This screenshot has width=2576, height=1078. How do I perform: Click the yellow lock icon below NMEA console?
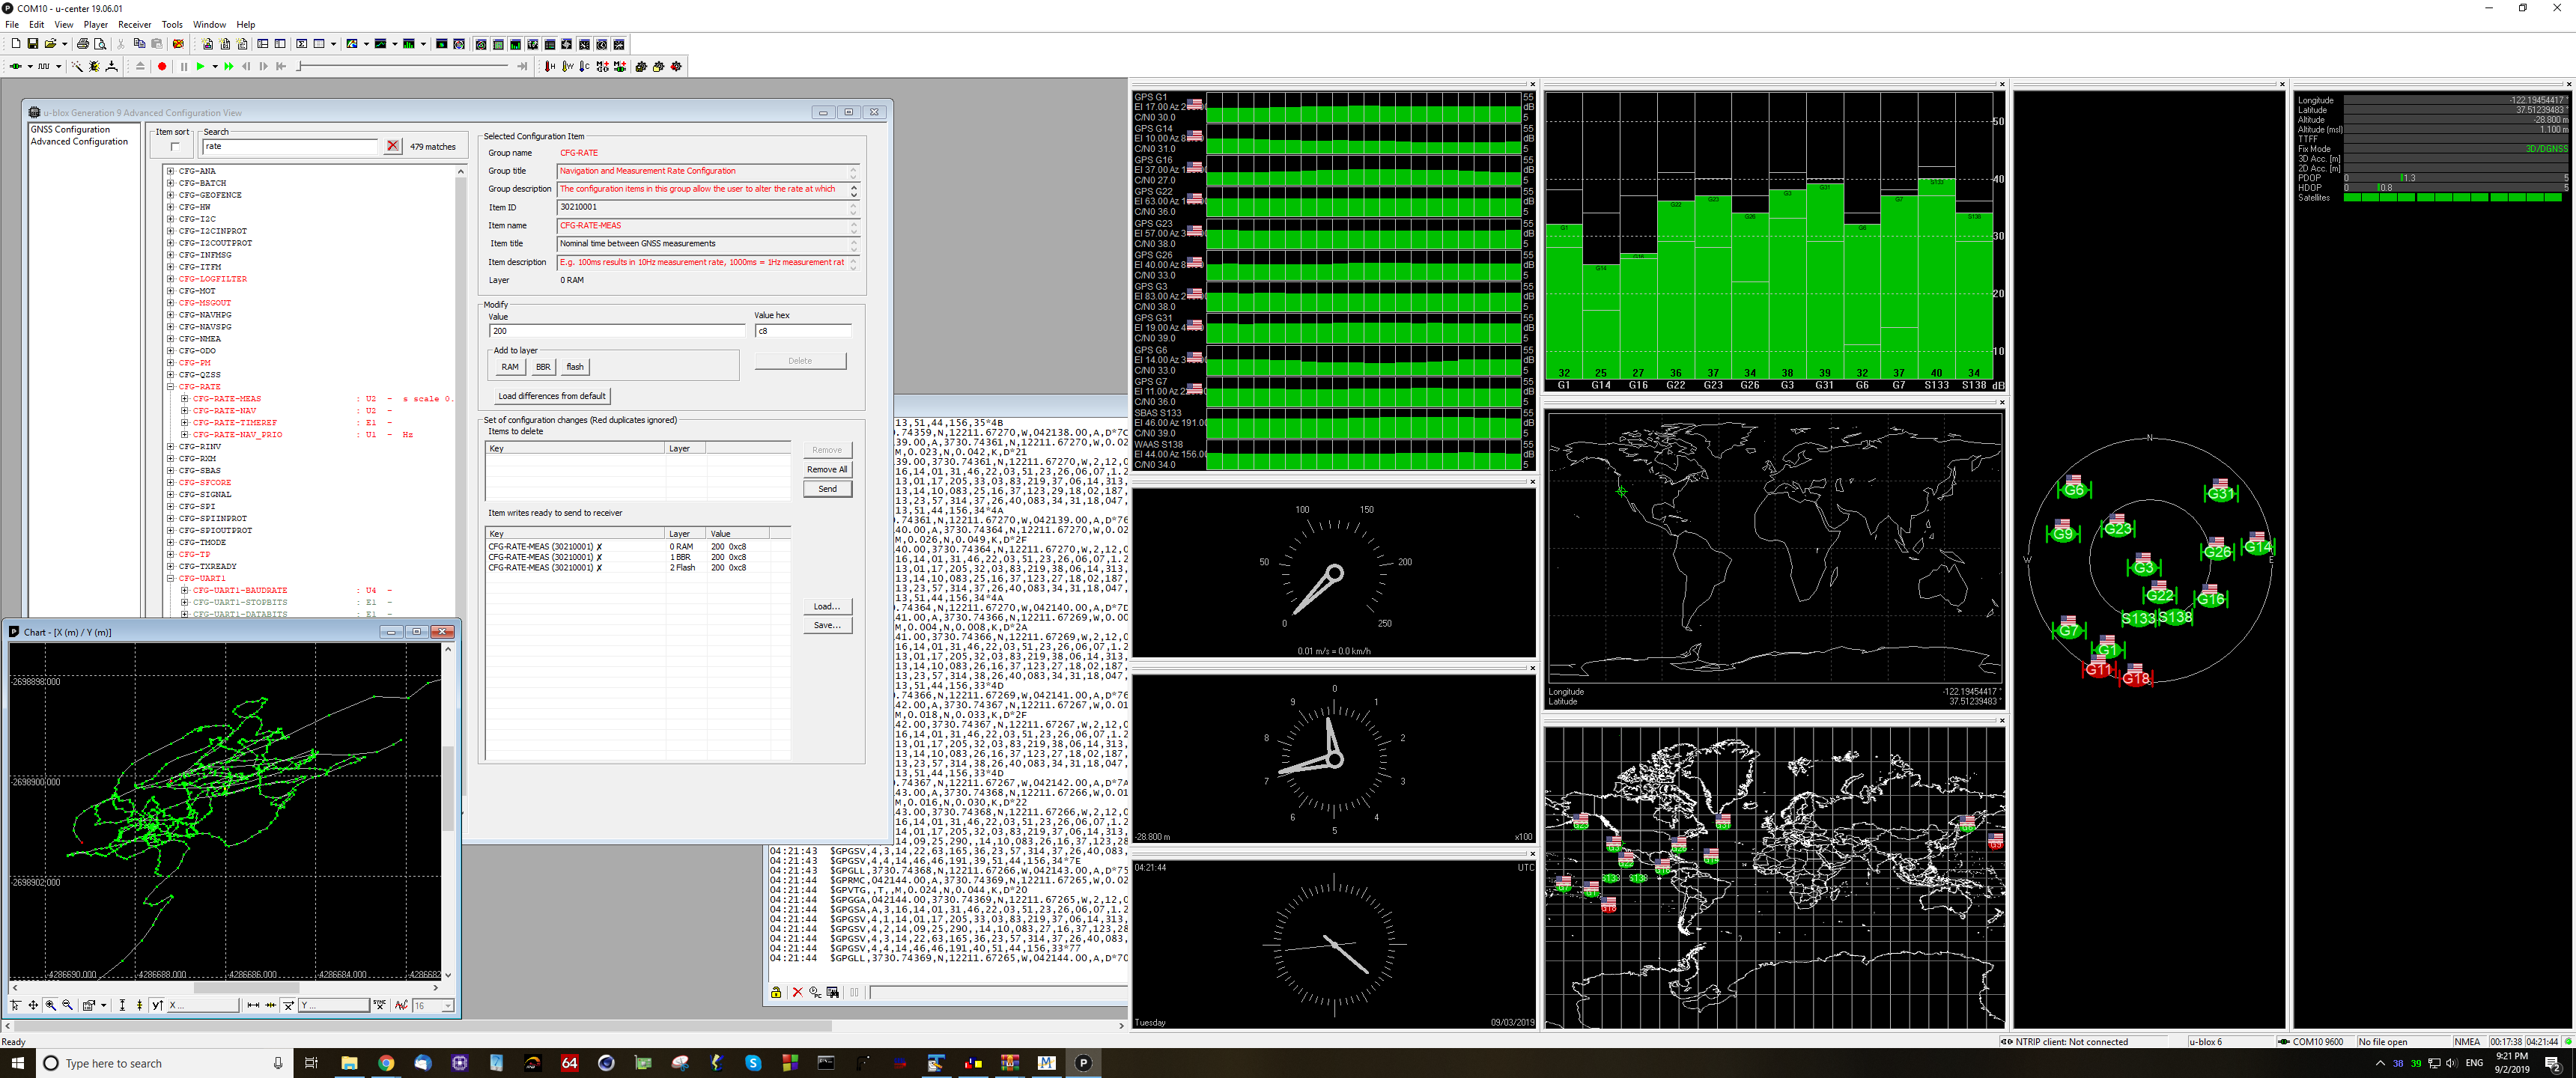[x=776, y=992]
